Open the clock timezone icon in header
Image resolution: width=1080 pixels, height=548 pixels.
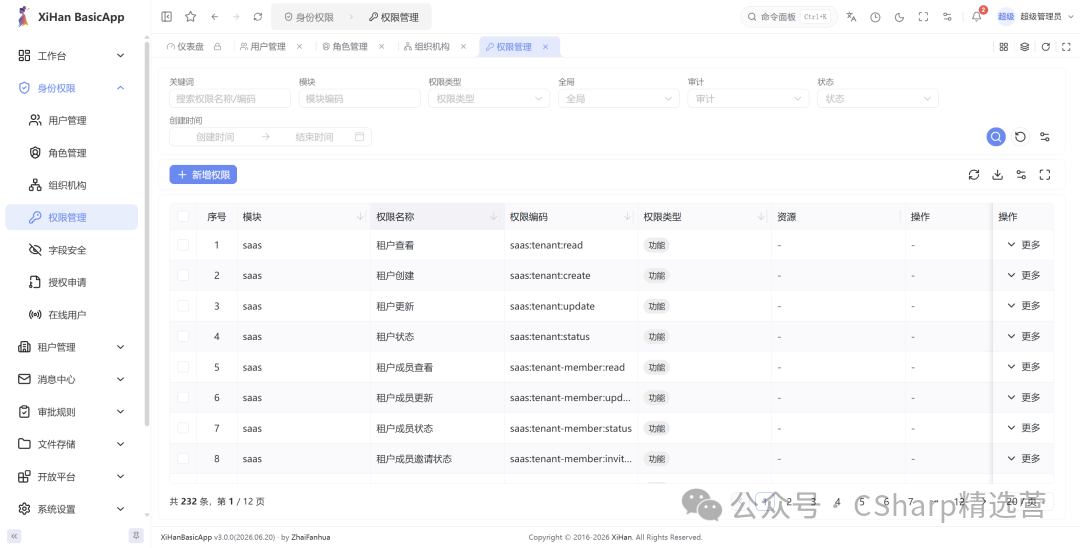(875, 17)
